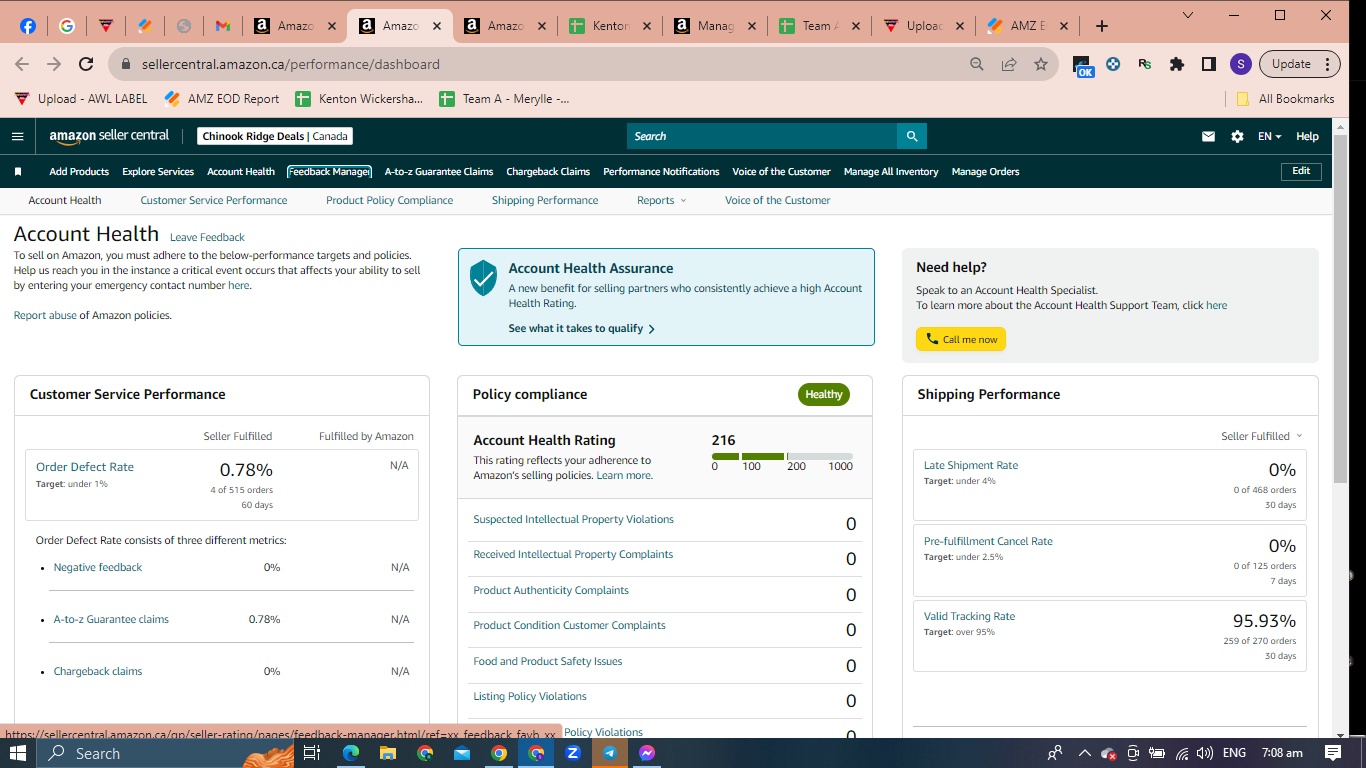
Task: Open the Report abuse link
Action: (45, 315)
